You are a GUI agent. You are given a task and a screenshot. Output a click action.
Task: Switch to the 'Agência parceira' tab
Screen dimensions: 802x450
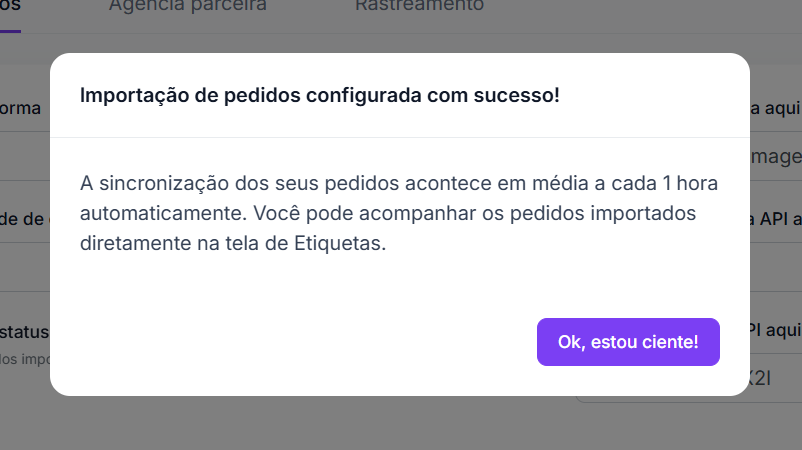pos(188,6)
